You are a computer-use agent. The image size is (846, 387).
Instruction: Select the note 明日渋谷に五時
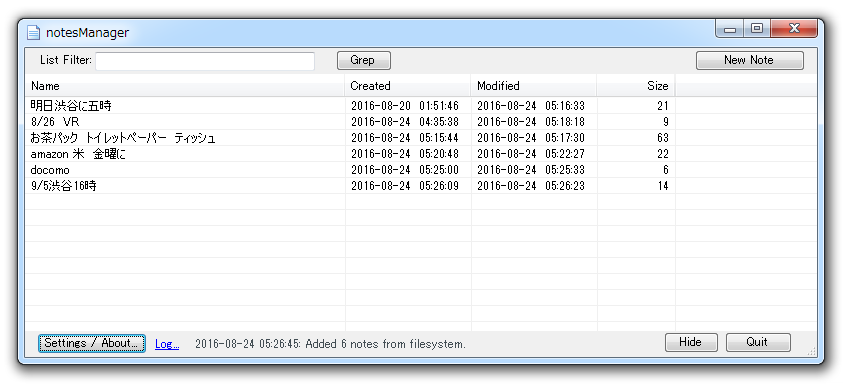point(71,106)
